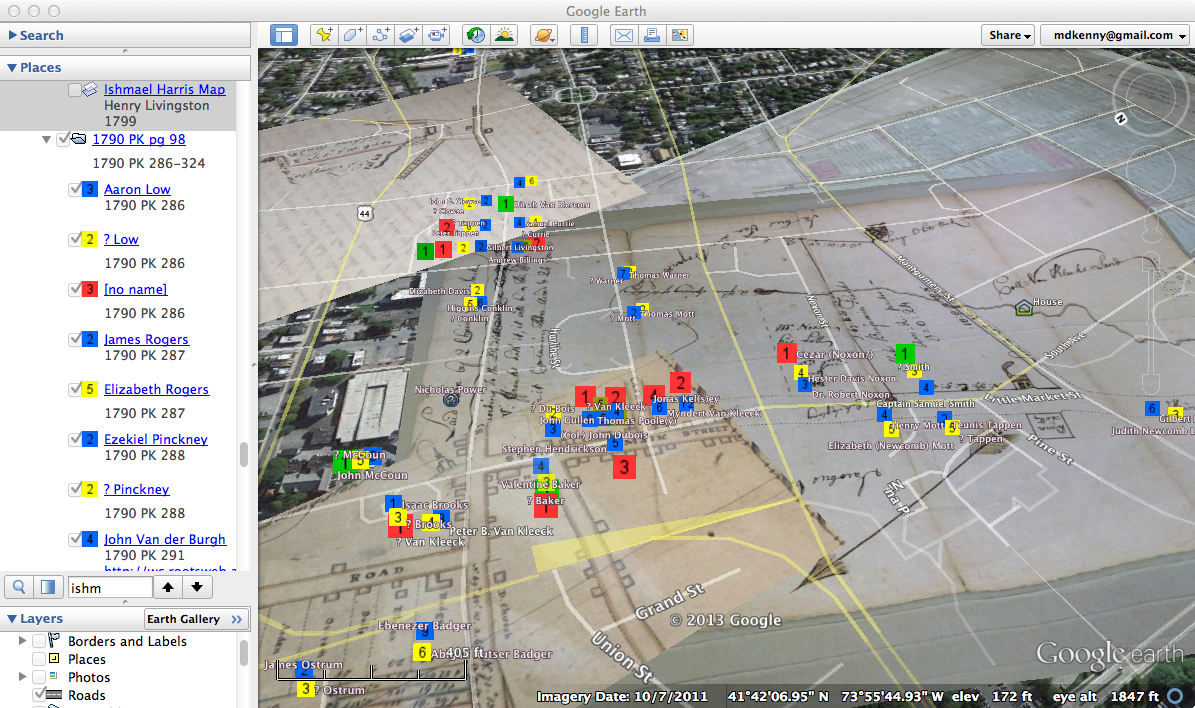Expand the Photos layer tree
This screenshot has height=708, width=1195.
pyautogui.click(x=23, y=677)
